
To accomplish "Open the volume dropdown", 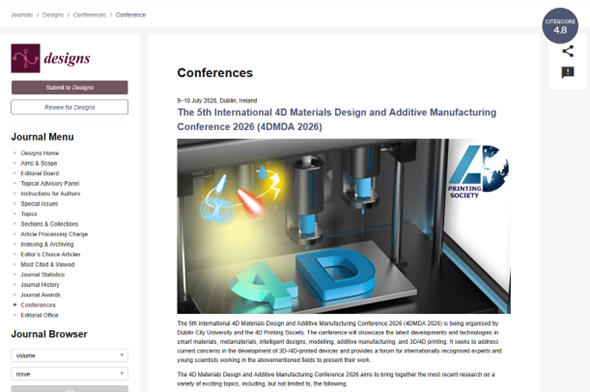I will (x=70, y=355).
